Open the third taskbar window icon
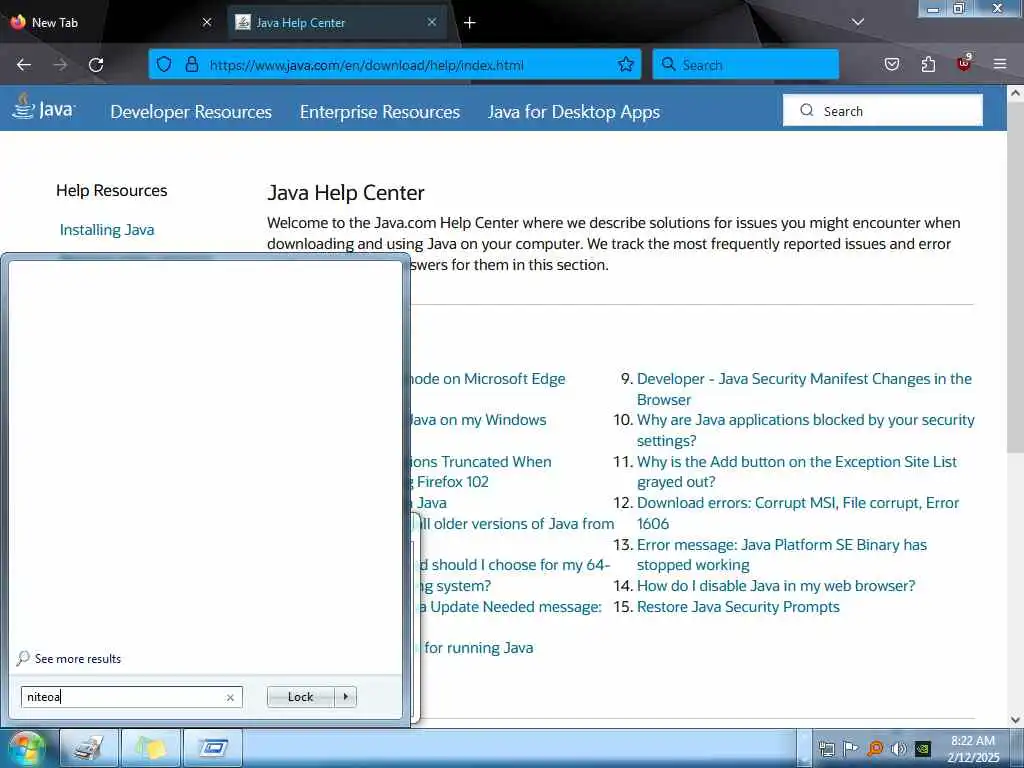The width and height of the screenshot is (1024, 768). pos(213,748)
